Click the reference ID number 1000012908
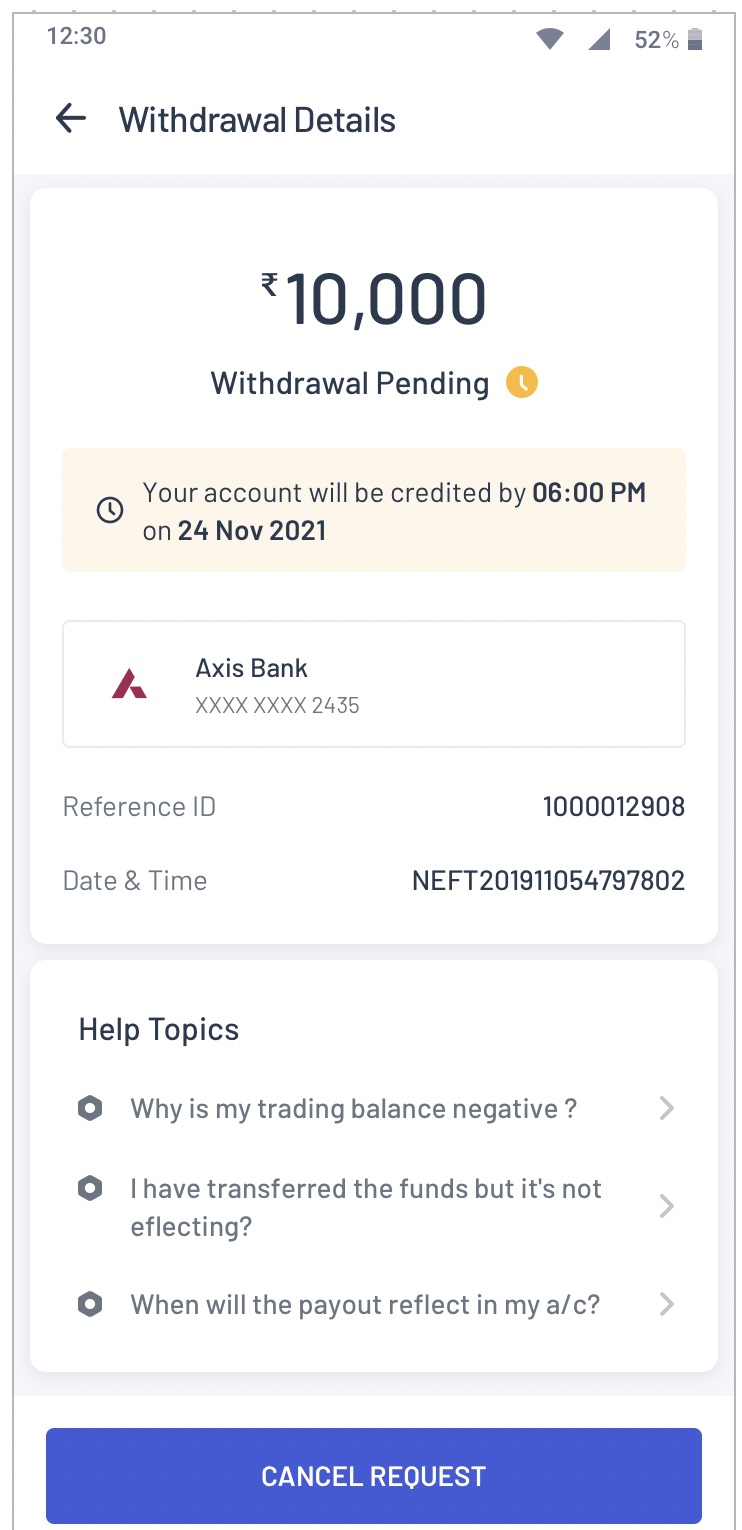Viewport: 742px width, 1530px height. click(x=613, y=807)
